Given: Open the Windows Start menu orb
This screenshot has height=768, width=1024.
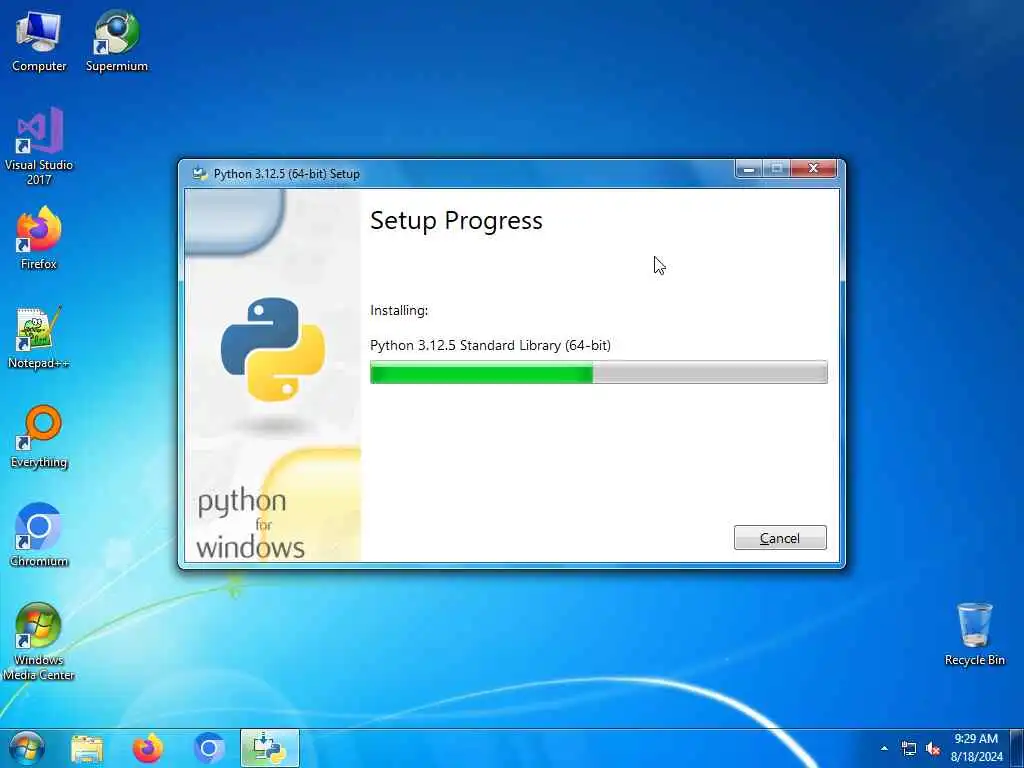Looking at the screenshot, I should click(x=27, y=748).
